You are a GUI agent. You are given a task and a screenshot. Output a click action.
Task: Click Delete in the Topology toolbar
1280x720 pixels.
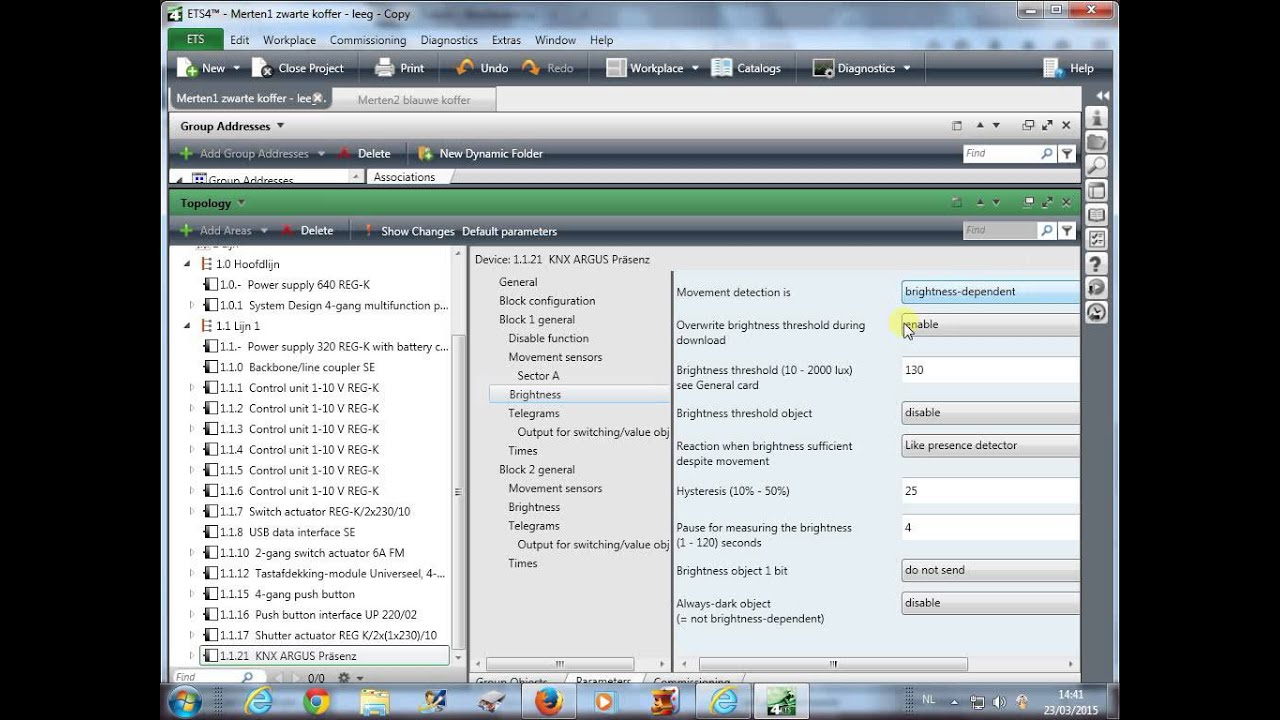[307, 230]
